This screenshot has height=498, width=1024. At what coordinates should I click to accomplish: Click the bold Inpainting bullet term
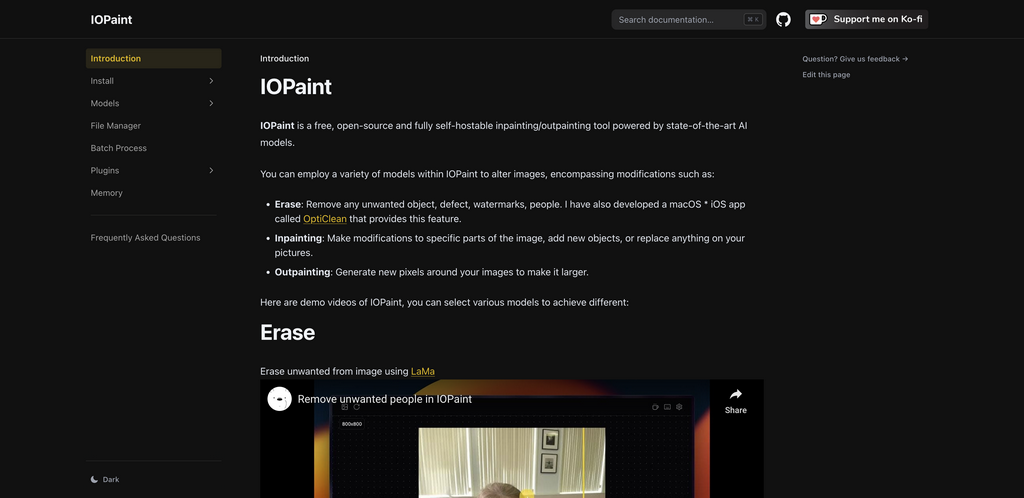coord(298,238)
